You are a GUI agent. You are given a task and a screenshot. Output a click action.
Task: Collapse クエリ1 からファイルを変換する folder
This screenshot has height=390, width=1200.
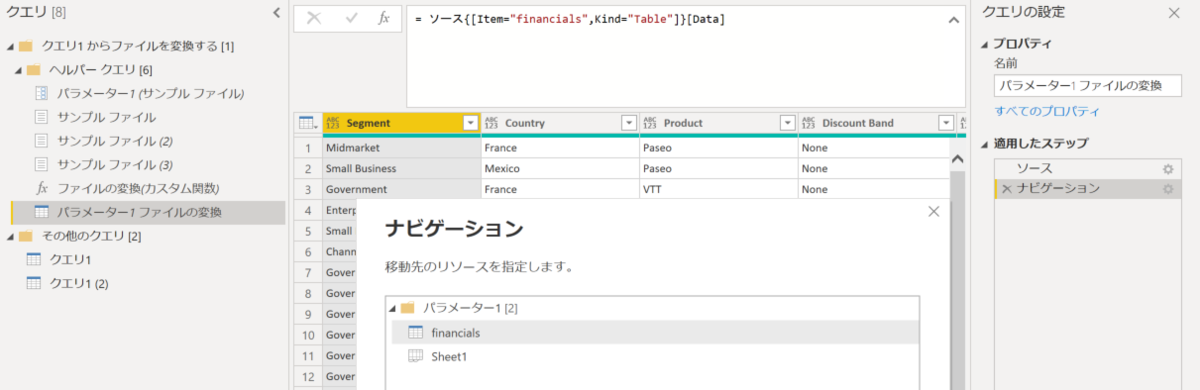[9, 46]
